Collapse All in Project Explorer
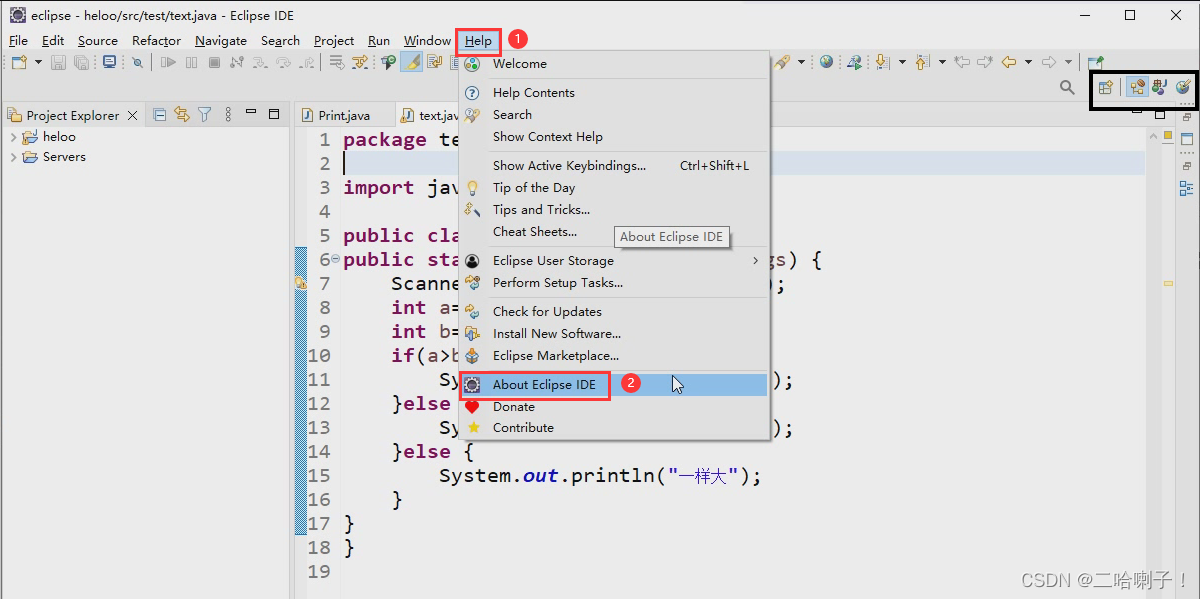Viewport: 1200px width, 599px height. (160, 114)
